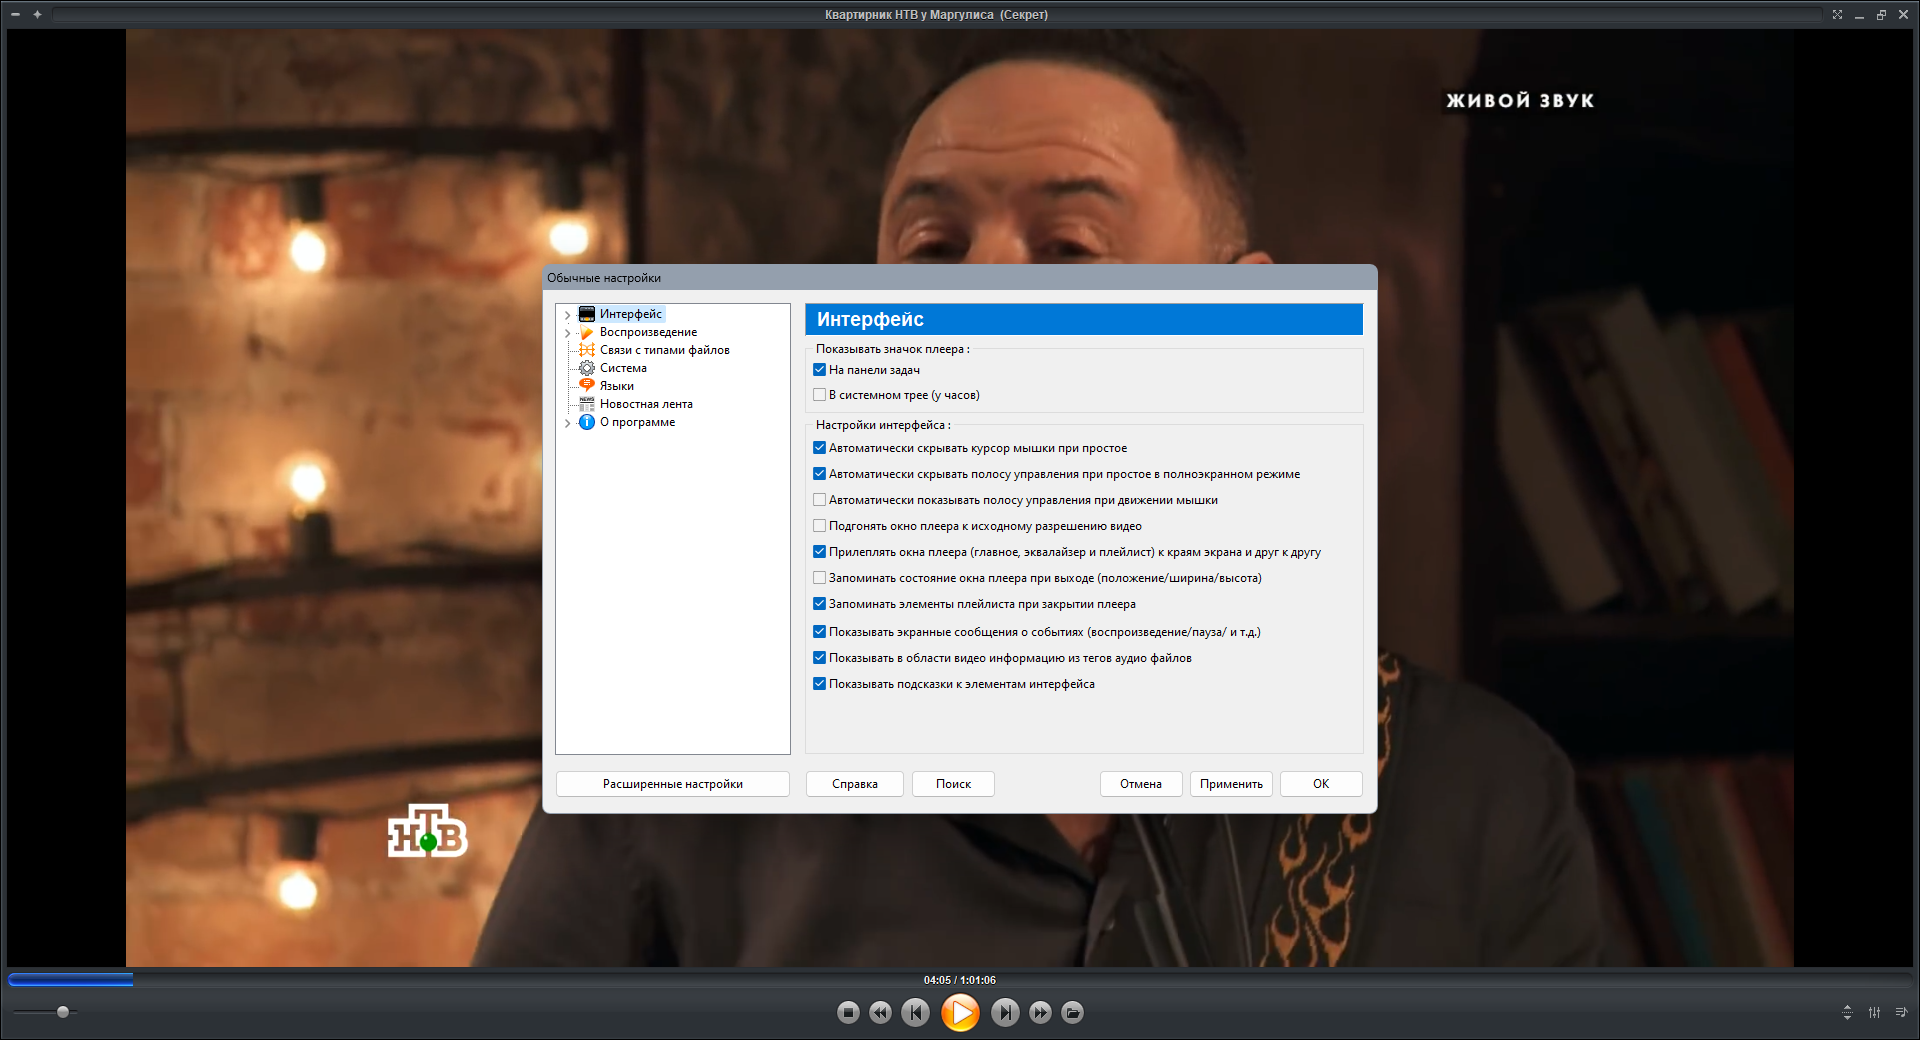
Task: Select Система in the settings tree
Action: tap(622, 368)
